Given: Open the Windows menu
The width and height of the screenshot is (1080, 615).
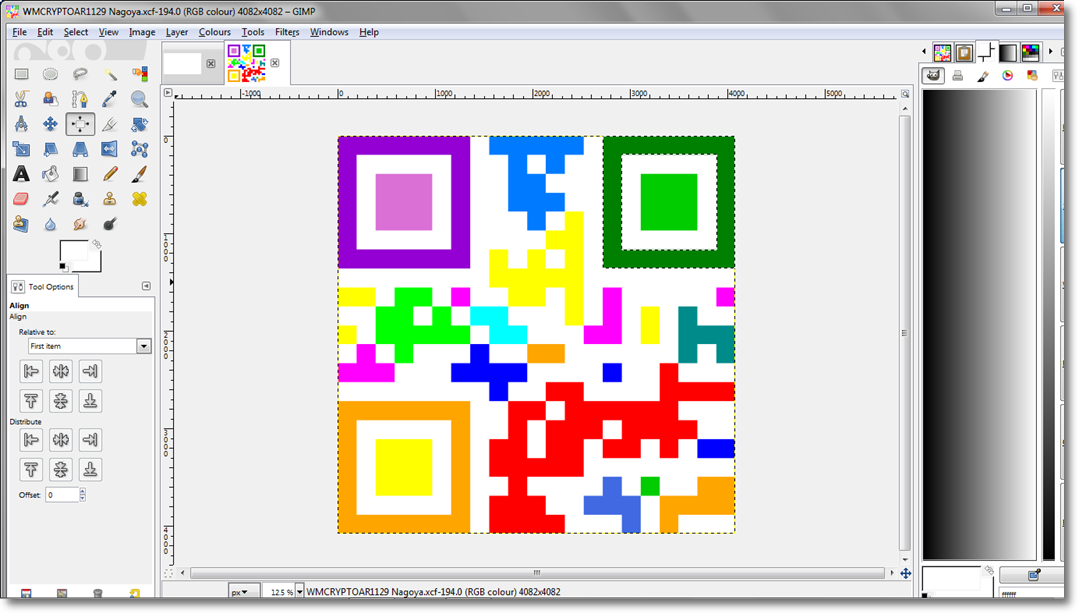Looking at the screenshot, I should [329, 32].
